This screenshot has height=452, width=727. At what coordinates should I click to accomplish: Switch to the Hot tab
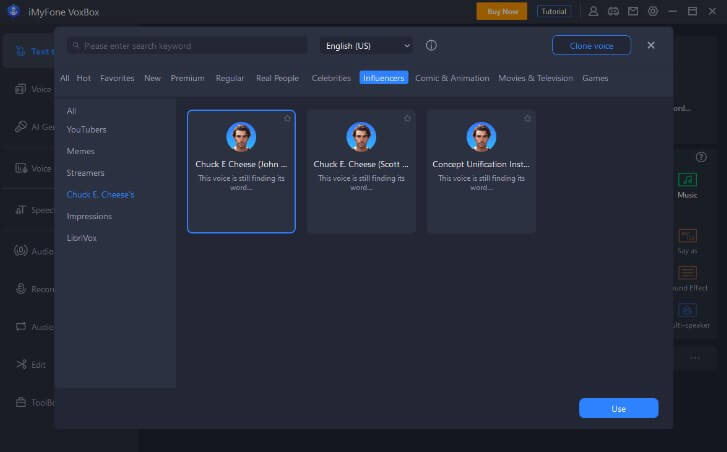[84, 78]
